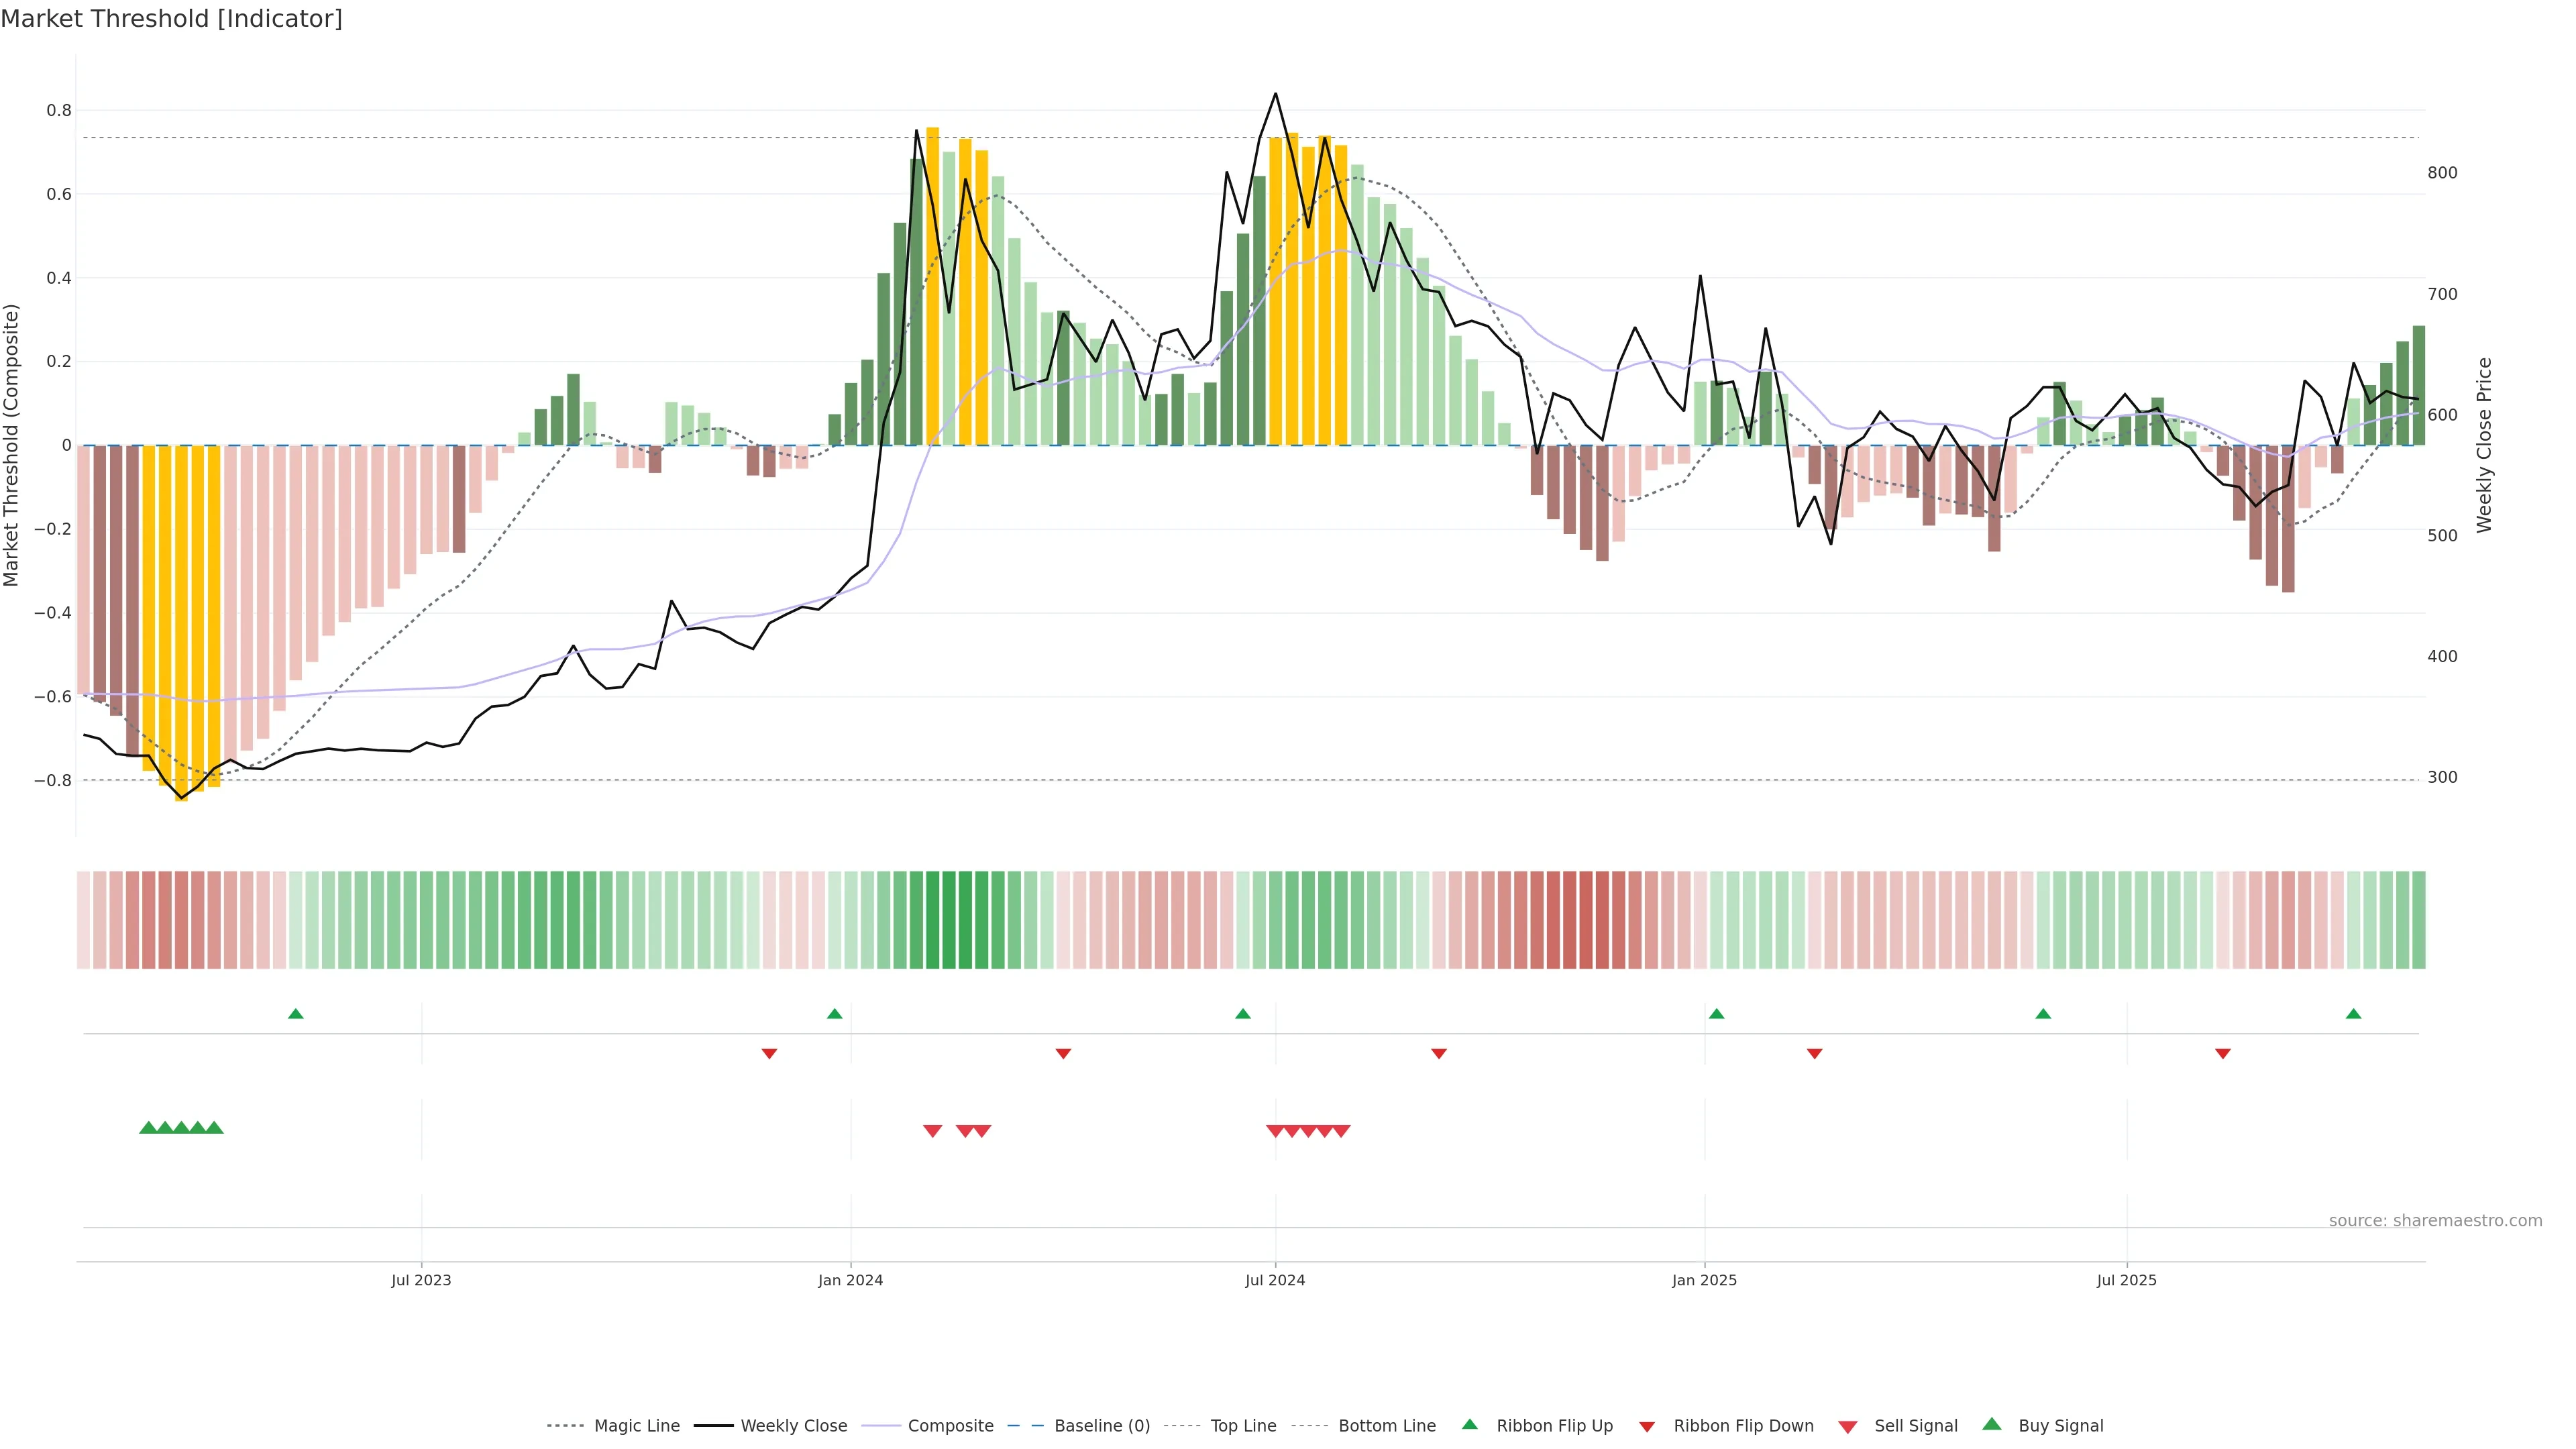2576x1449 pixels.
Task: Click the Market Threshold [Indicator] title
Action: point(171,19)
